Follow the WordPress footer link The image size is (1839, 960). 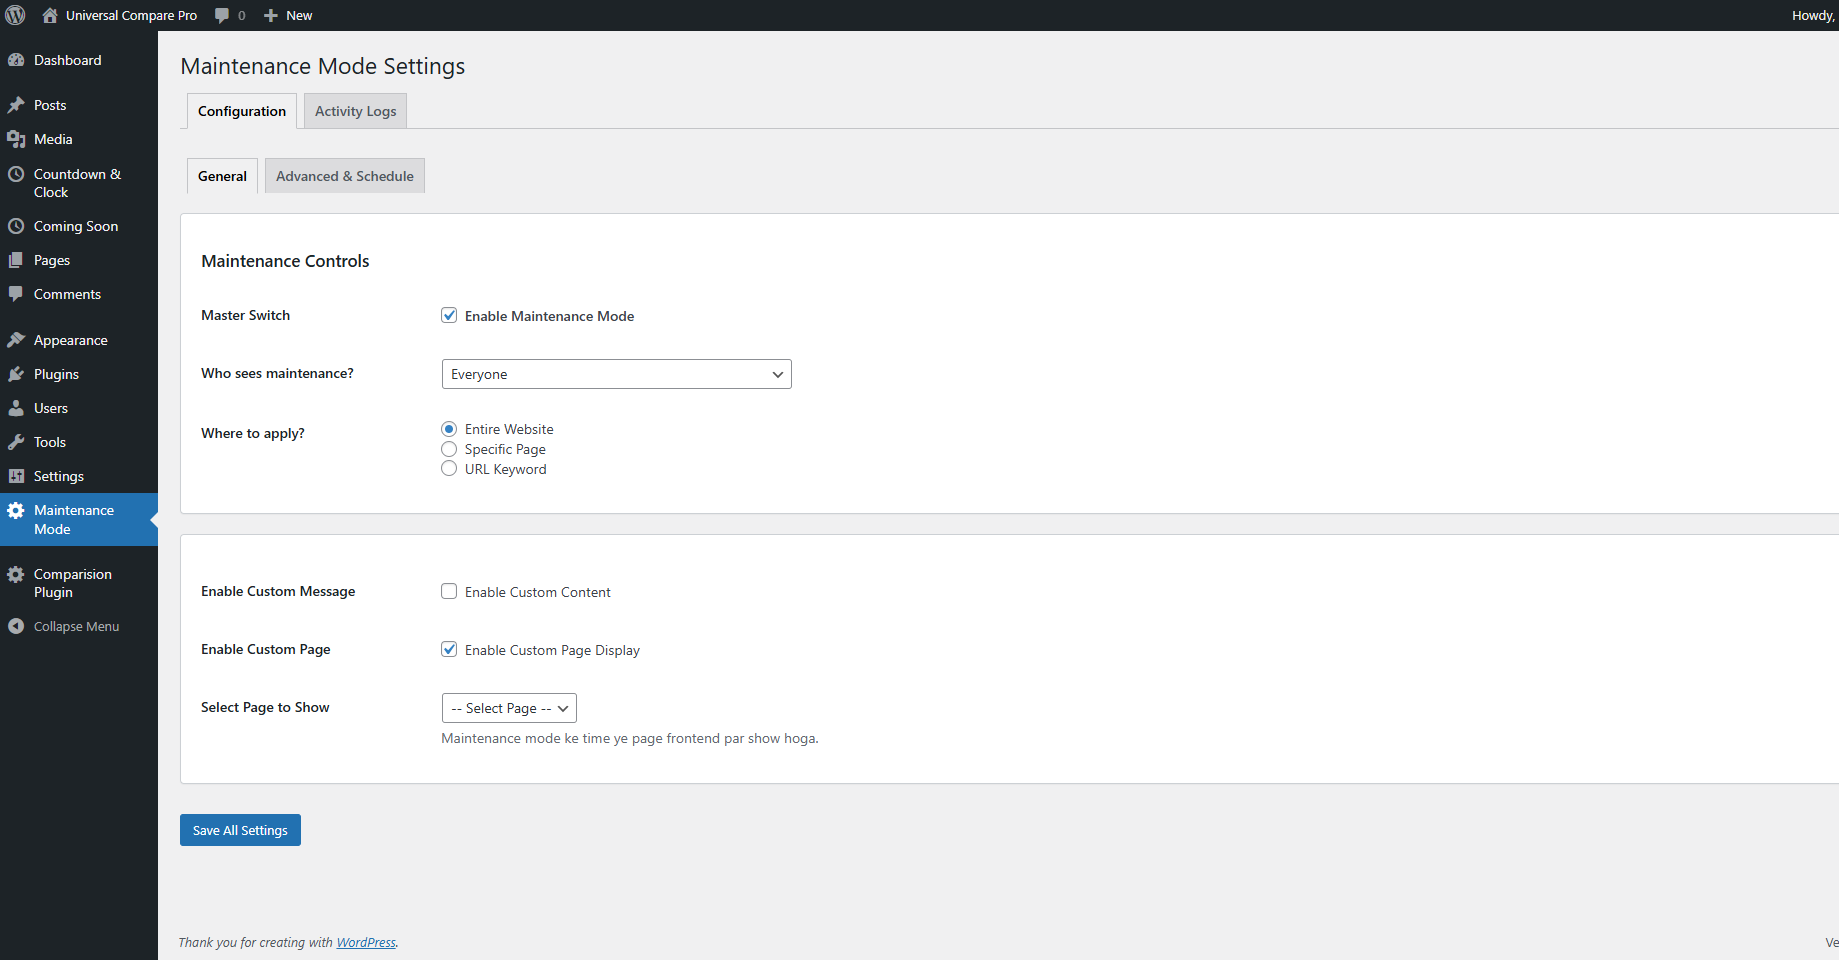pyautogui.click(x=366, y=942)
